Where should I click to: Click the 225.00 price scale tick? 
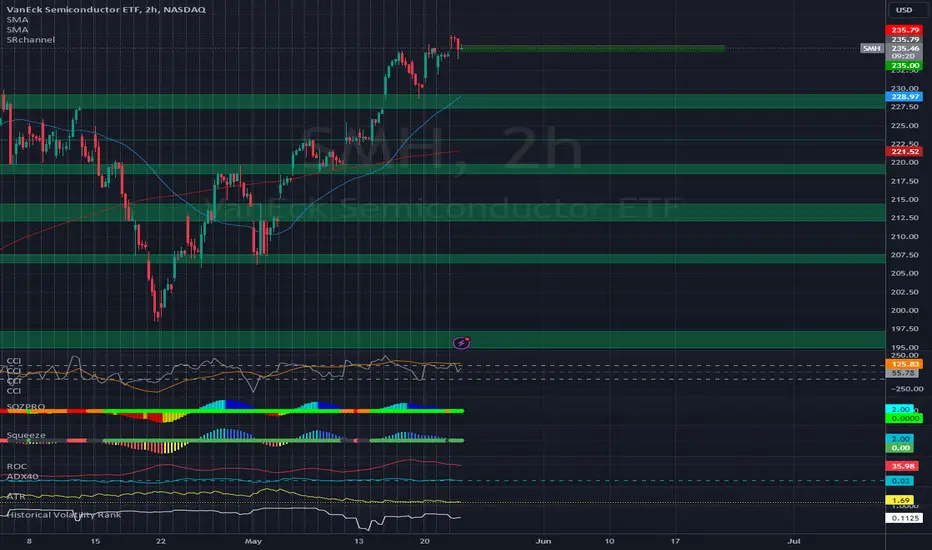[905, 125]
